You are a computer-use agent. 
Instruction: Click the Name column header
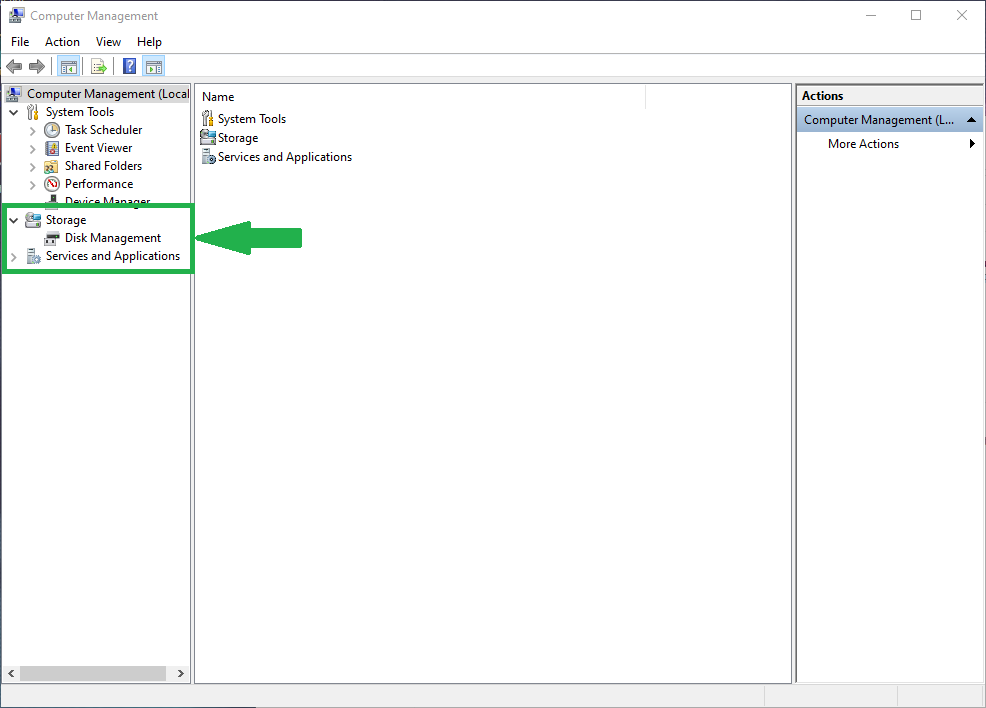(420, 97)
